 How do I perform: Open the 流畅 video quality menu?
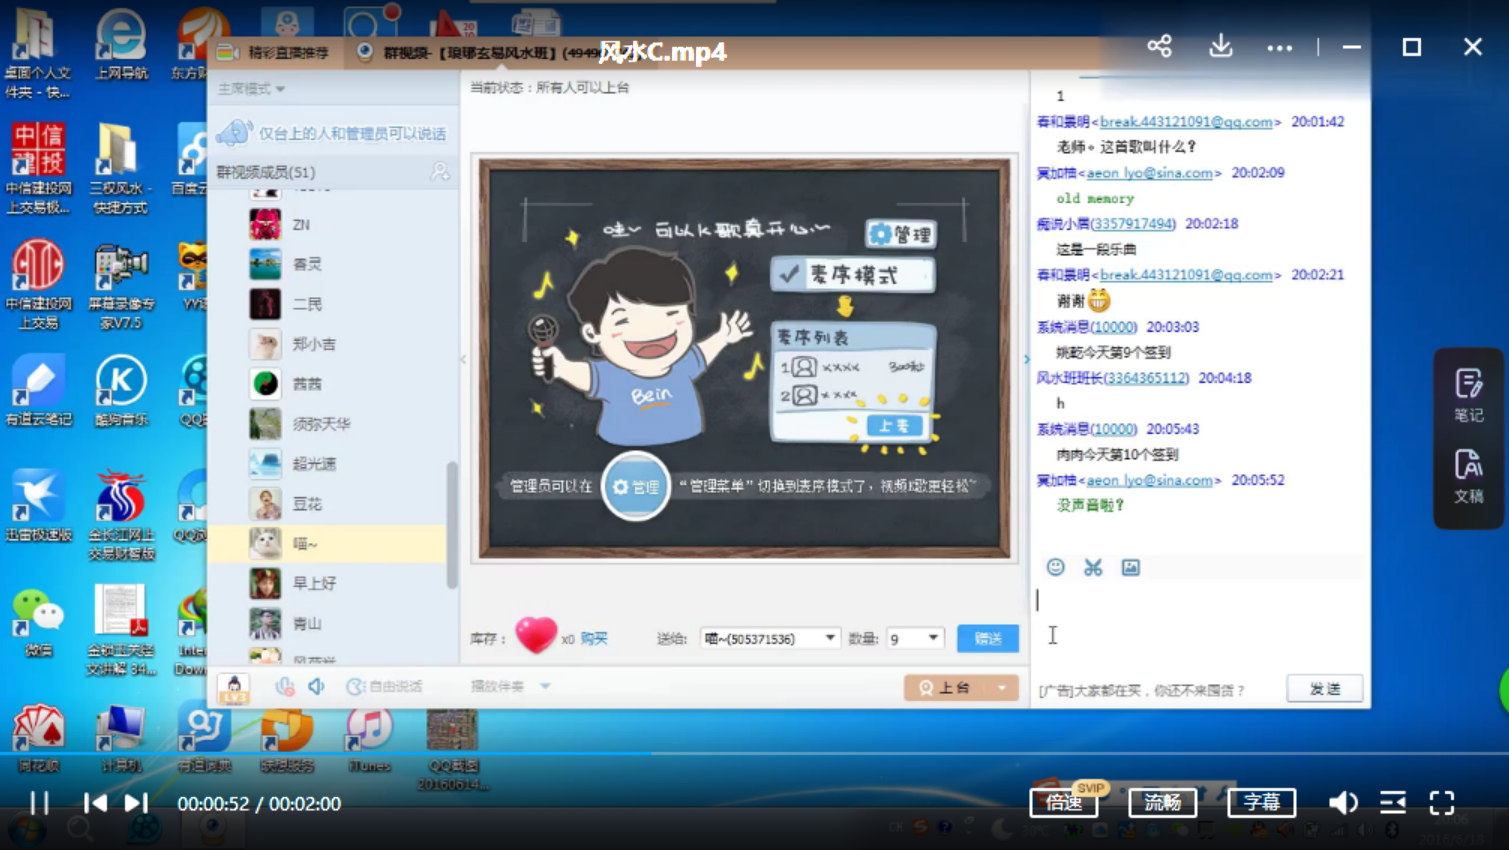click(1162, 802)
